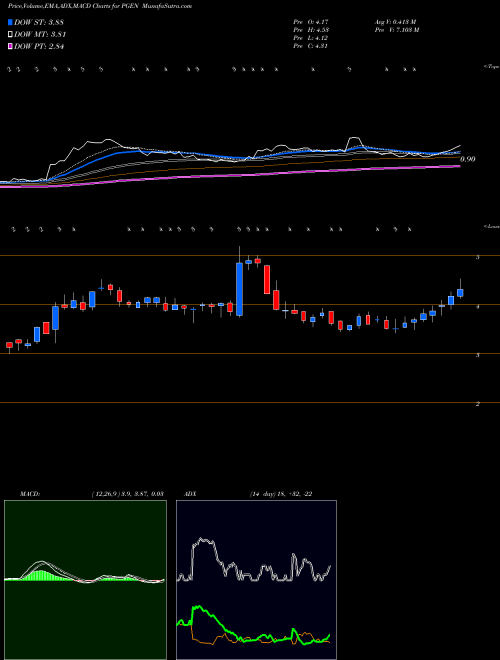Click the price axis label '3'

click(x=478, y=355)
